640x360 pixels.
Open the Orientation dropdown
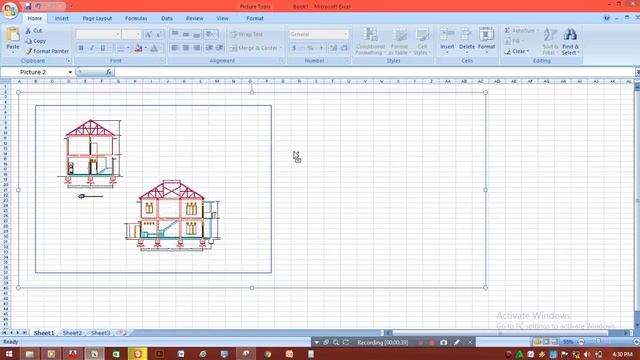click(x=211, y=34)
